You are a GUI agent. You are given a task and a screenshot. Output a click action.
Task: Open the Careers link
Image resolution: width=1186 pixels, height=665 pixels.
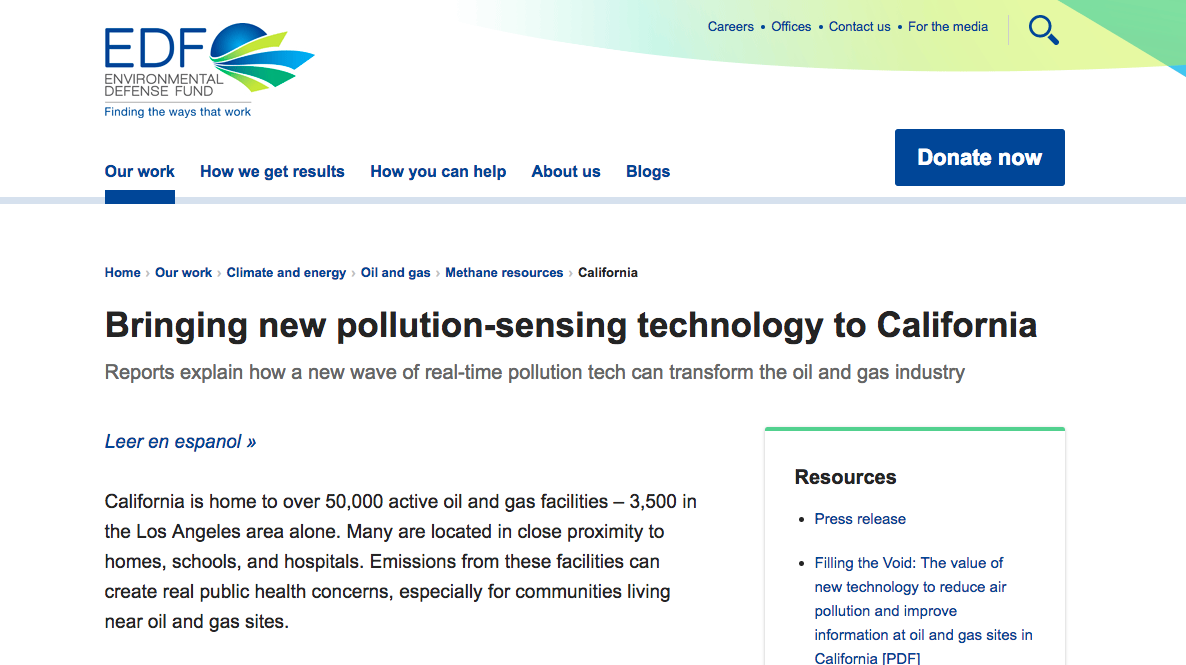(x=731, y=26)
